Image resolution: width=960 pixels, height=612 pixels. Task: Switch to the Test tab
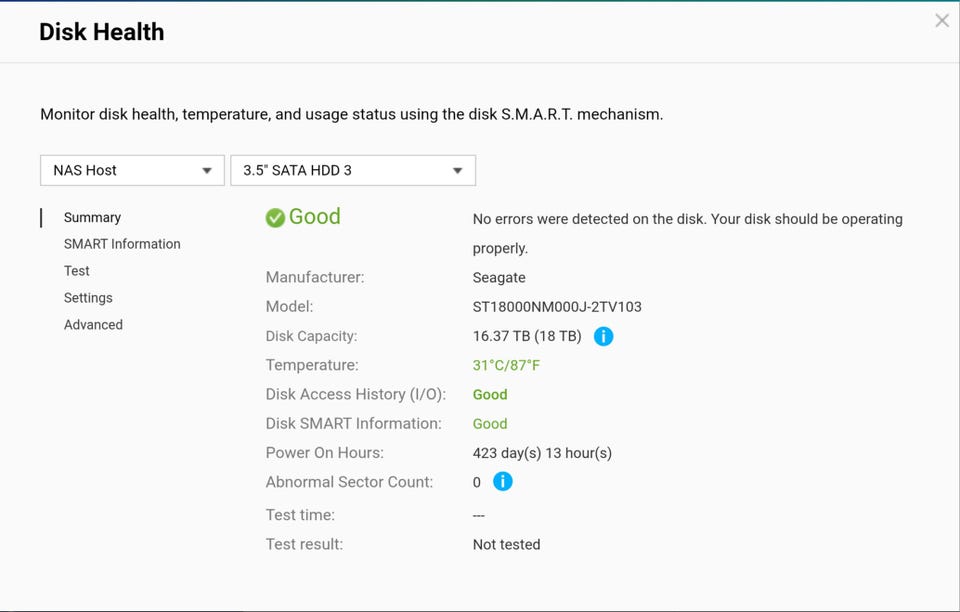pos(77,271)
